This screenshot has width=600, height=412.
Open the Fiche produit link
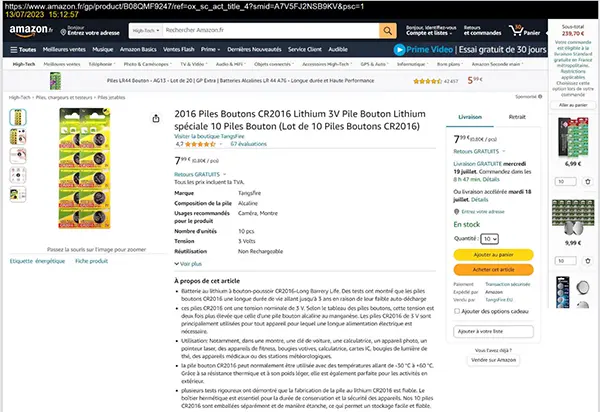91,261
